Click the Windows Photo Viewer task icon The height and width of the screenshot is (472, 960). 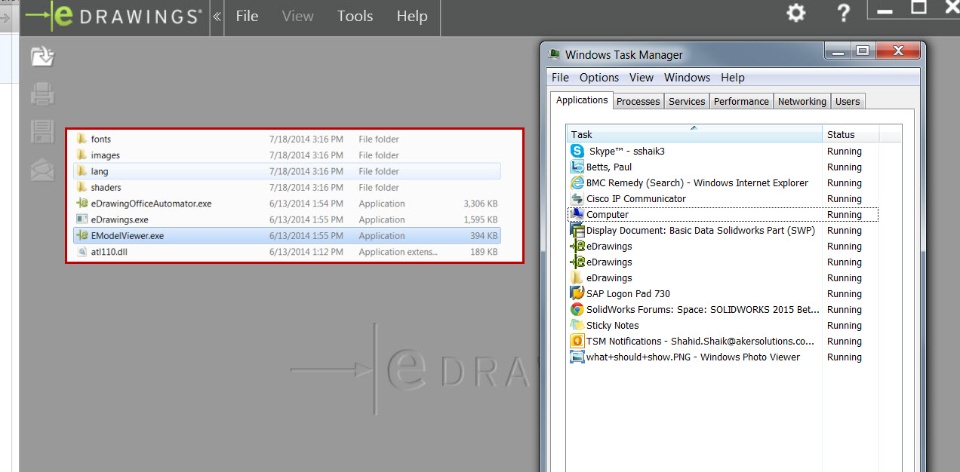(x=577, y=357)
